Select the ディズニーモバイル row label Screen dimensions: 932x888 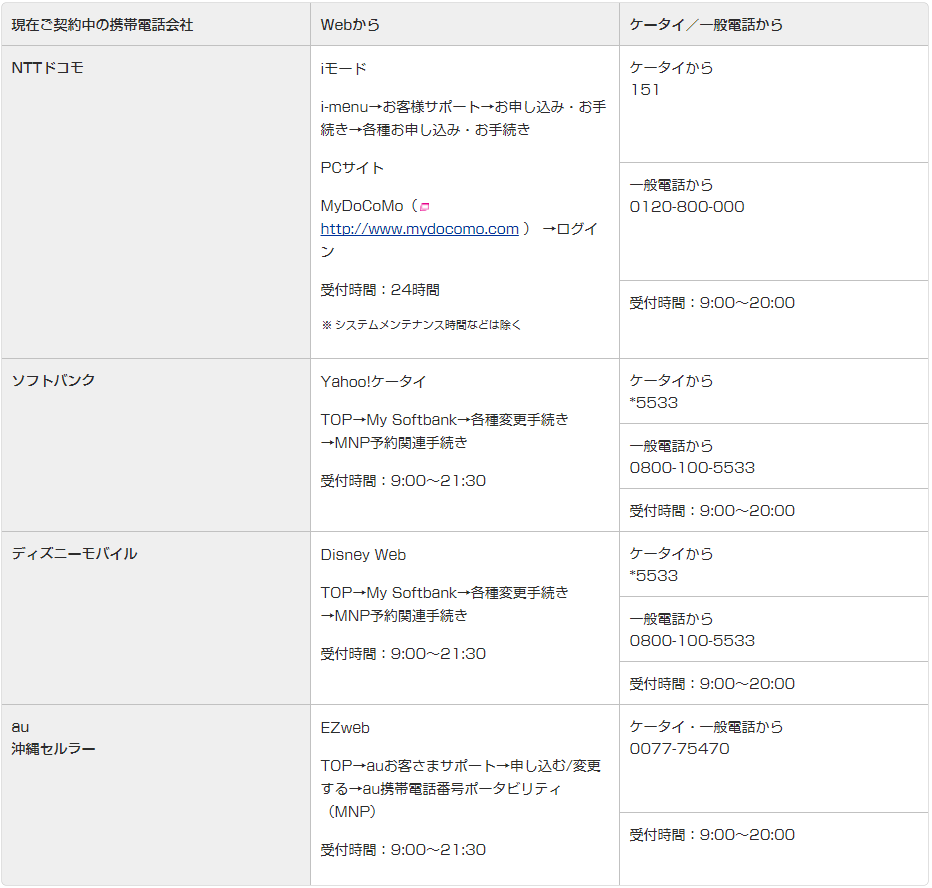tap(74, 554)
